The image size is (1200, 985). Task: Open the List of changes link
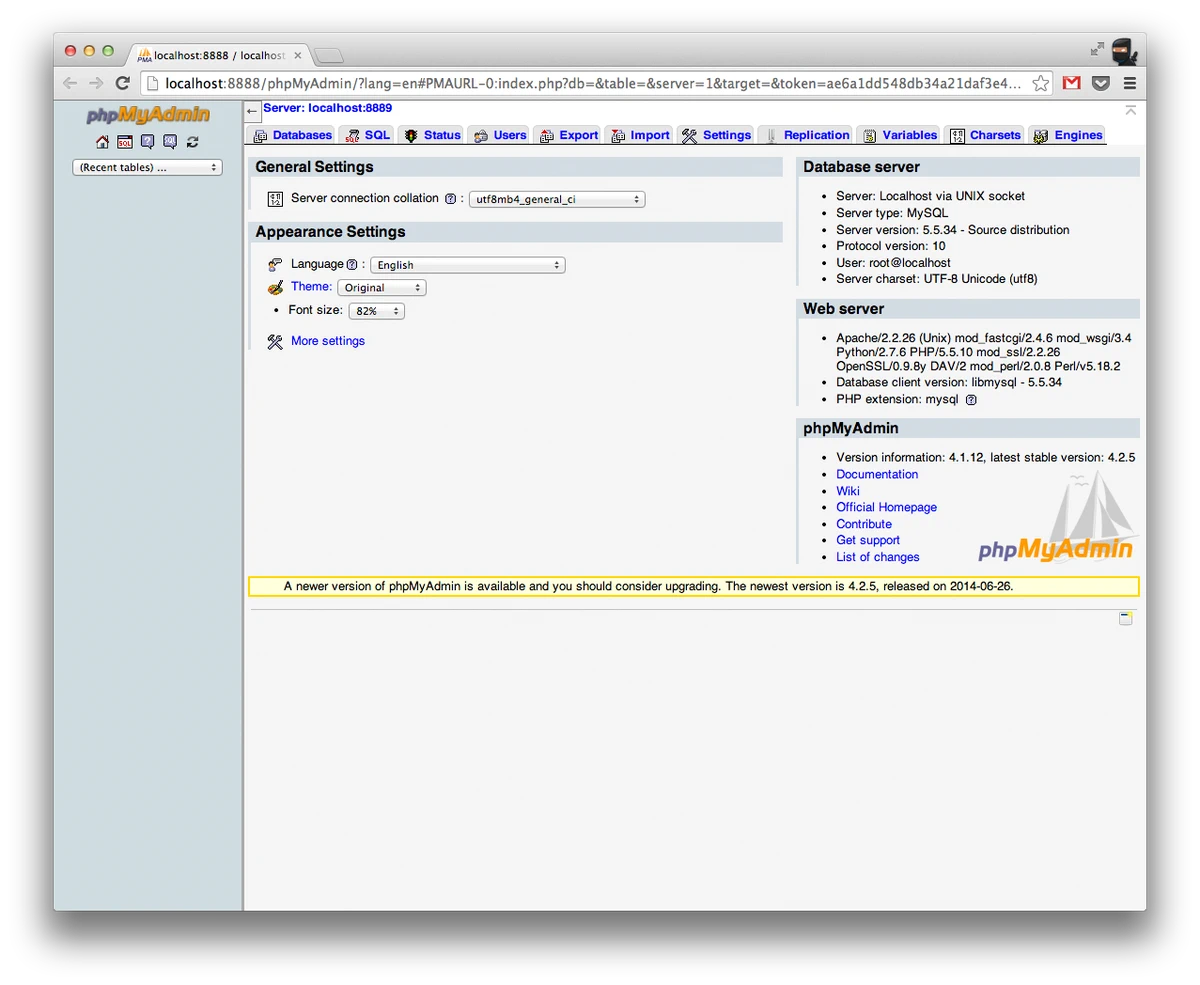click(x=878, y=557)
